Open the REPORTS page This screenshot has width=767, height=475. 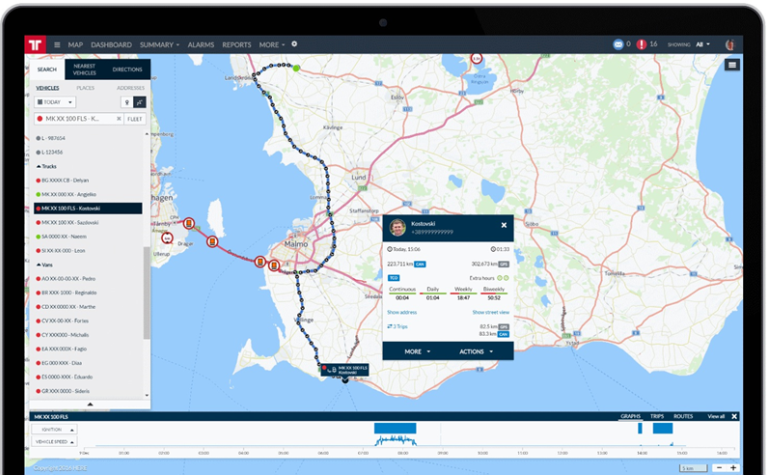tap(236, 45)
